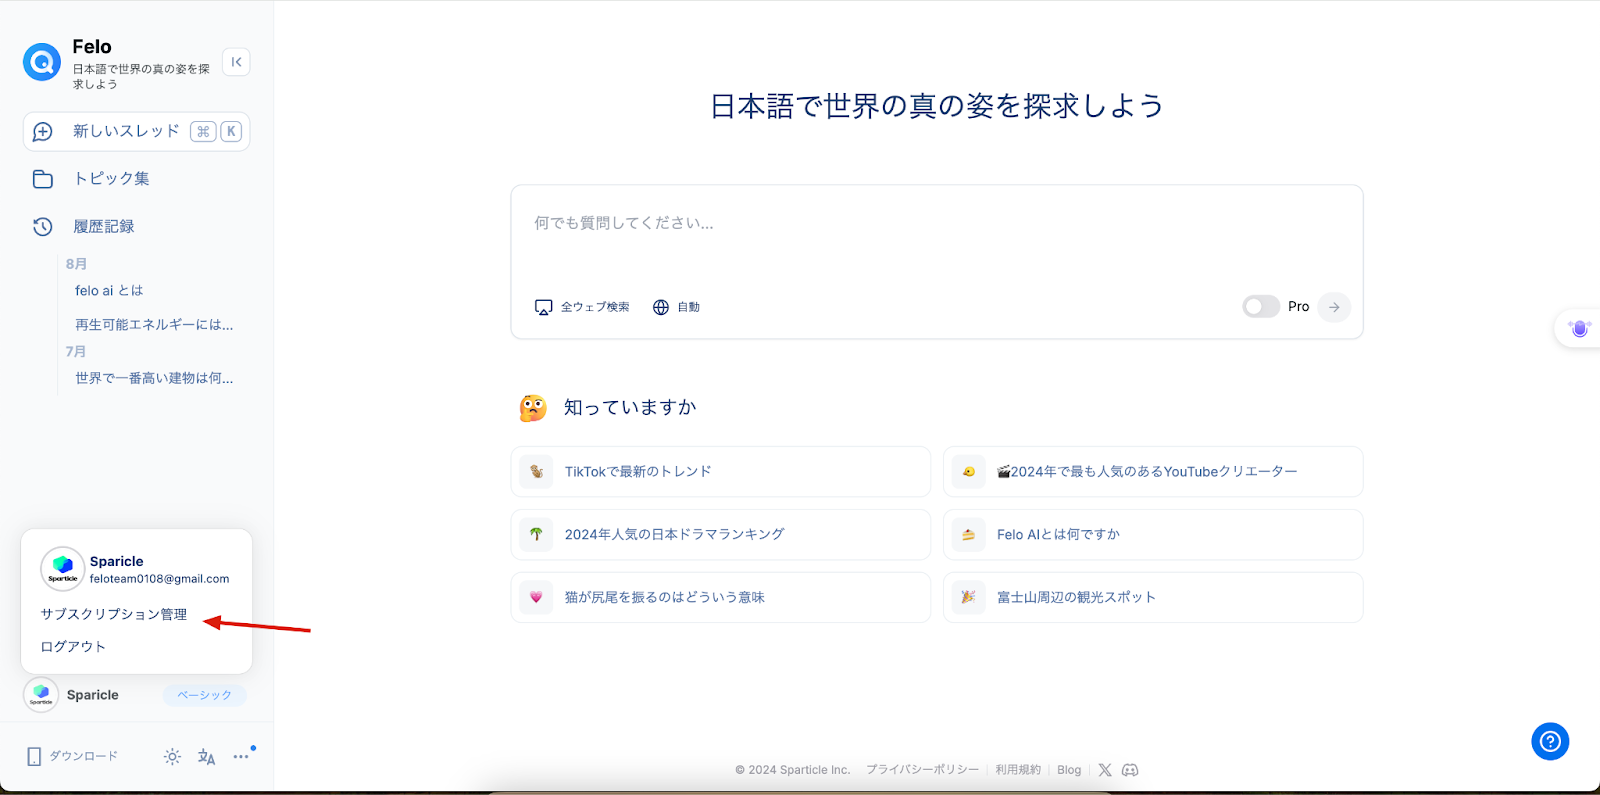The width and height of the screenshot is (1600, 795).
Task: Open the 'felo ai とは' history thread
Action: [109, 290]
